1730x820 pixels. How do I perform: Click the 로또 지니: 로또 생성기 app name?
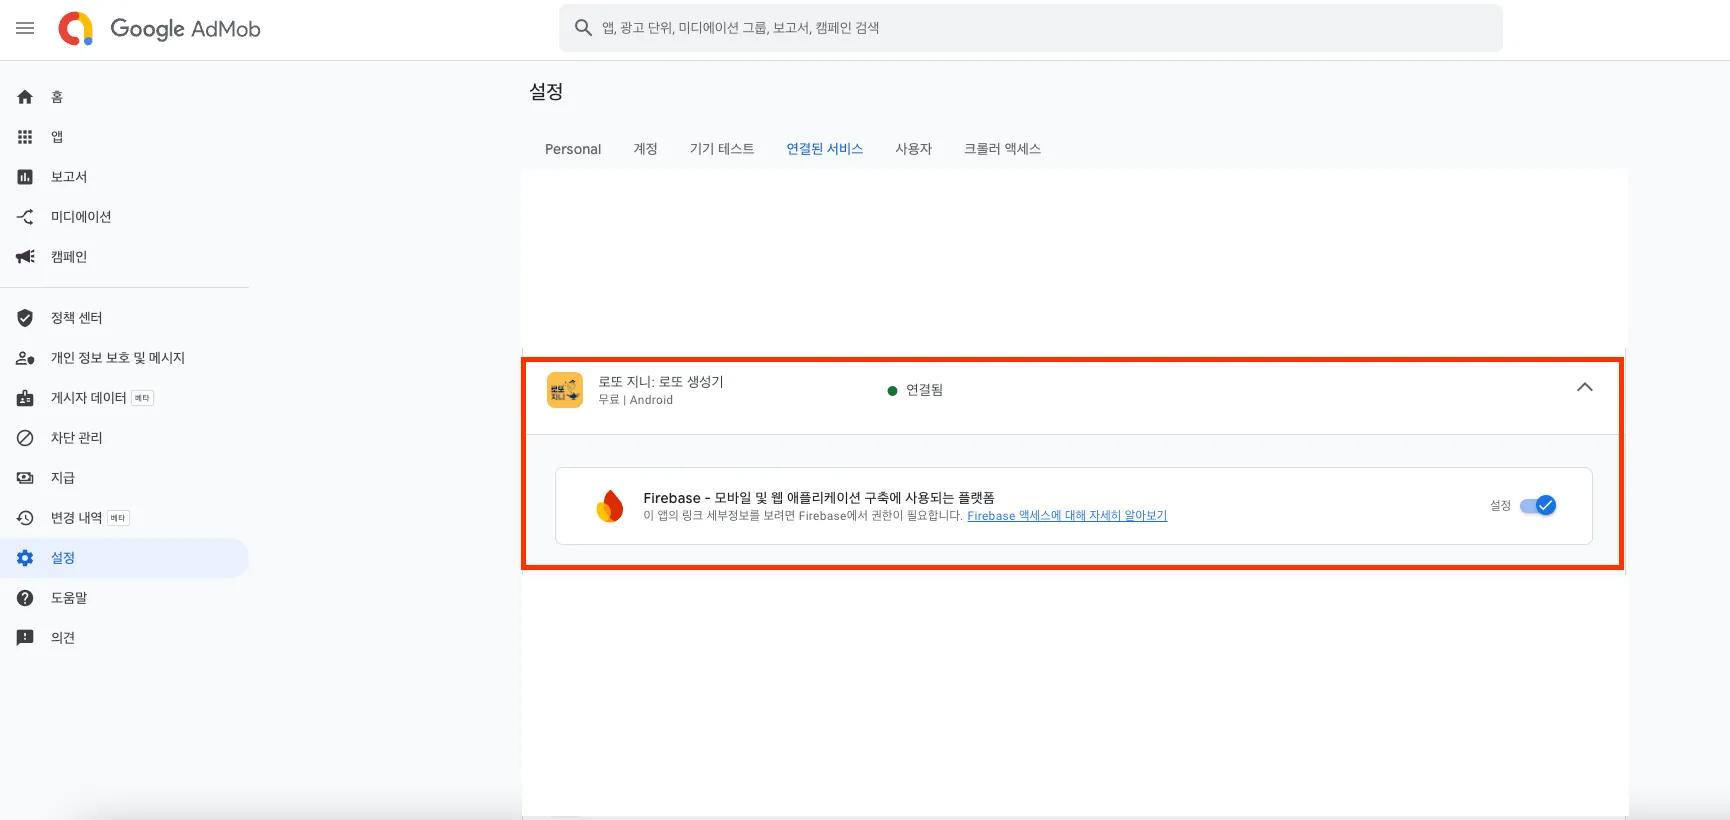[661, 382]
